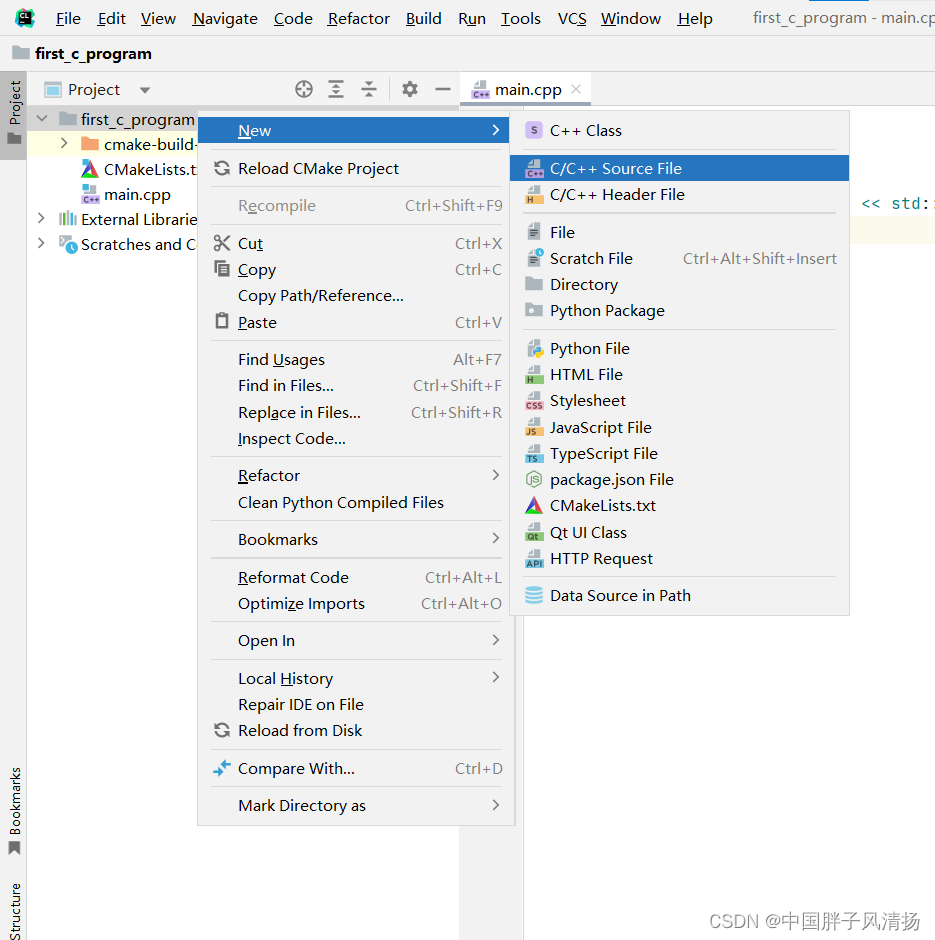Open Project panel gear settings

click(409, 89)
